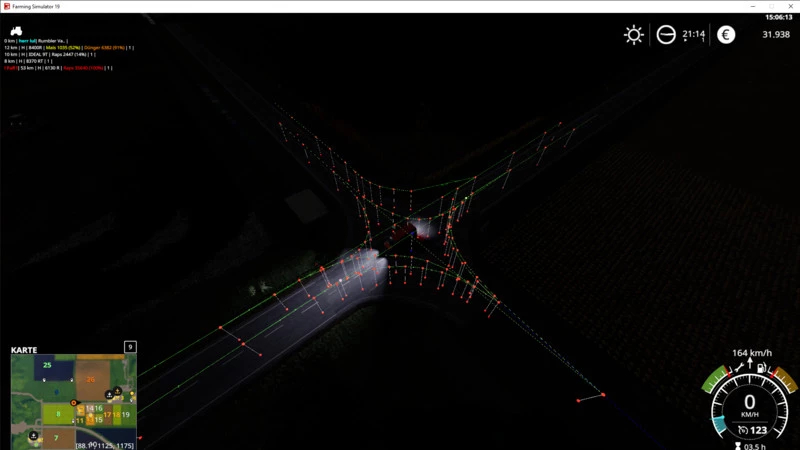The width and height of the screenshot is (800, 450).
Task: Click the euro money icon
Action: [x=726, y=35]
